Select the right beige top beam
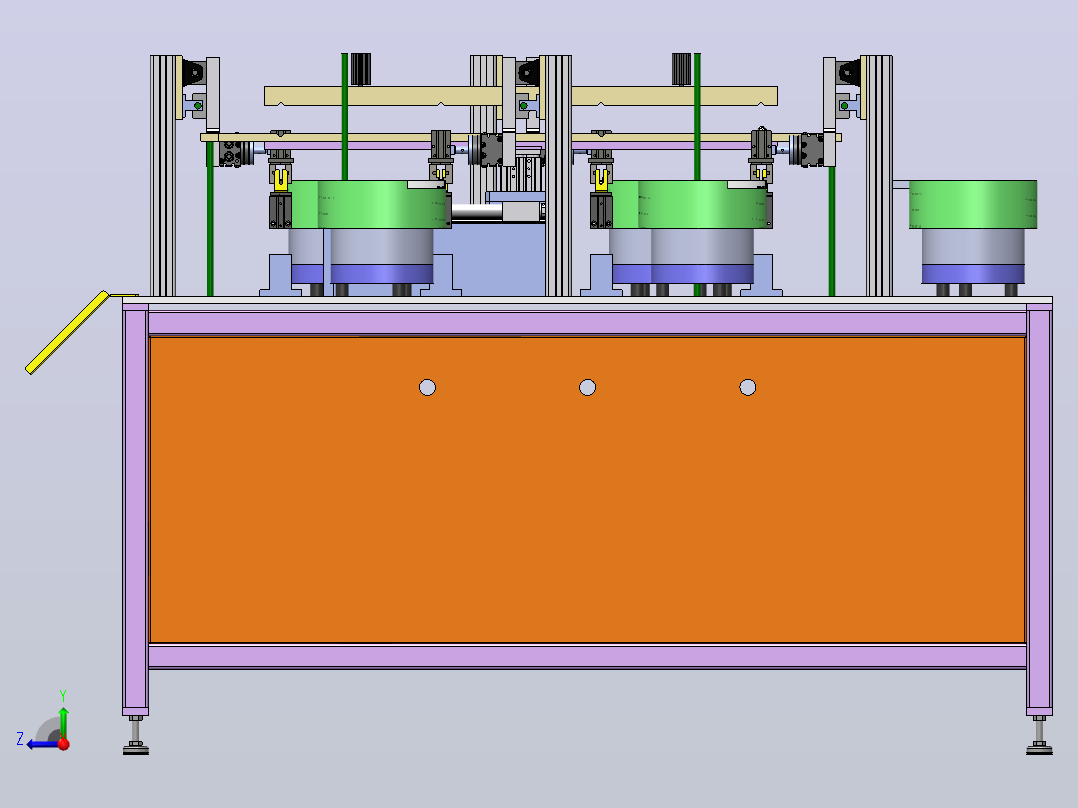The height and width of the screenshot is (808, 1078). (x=674, y=96)
